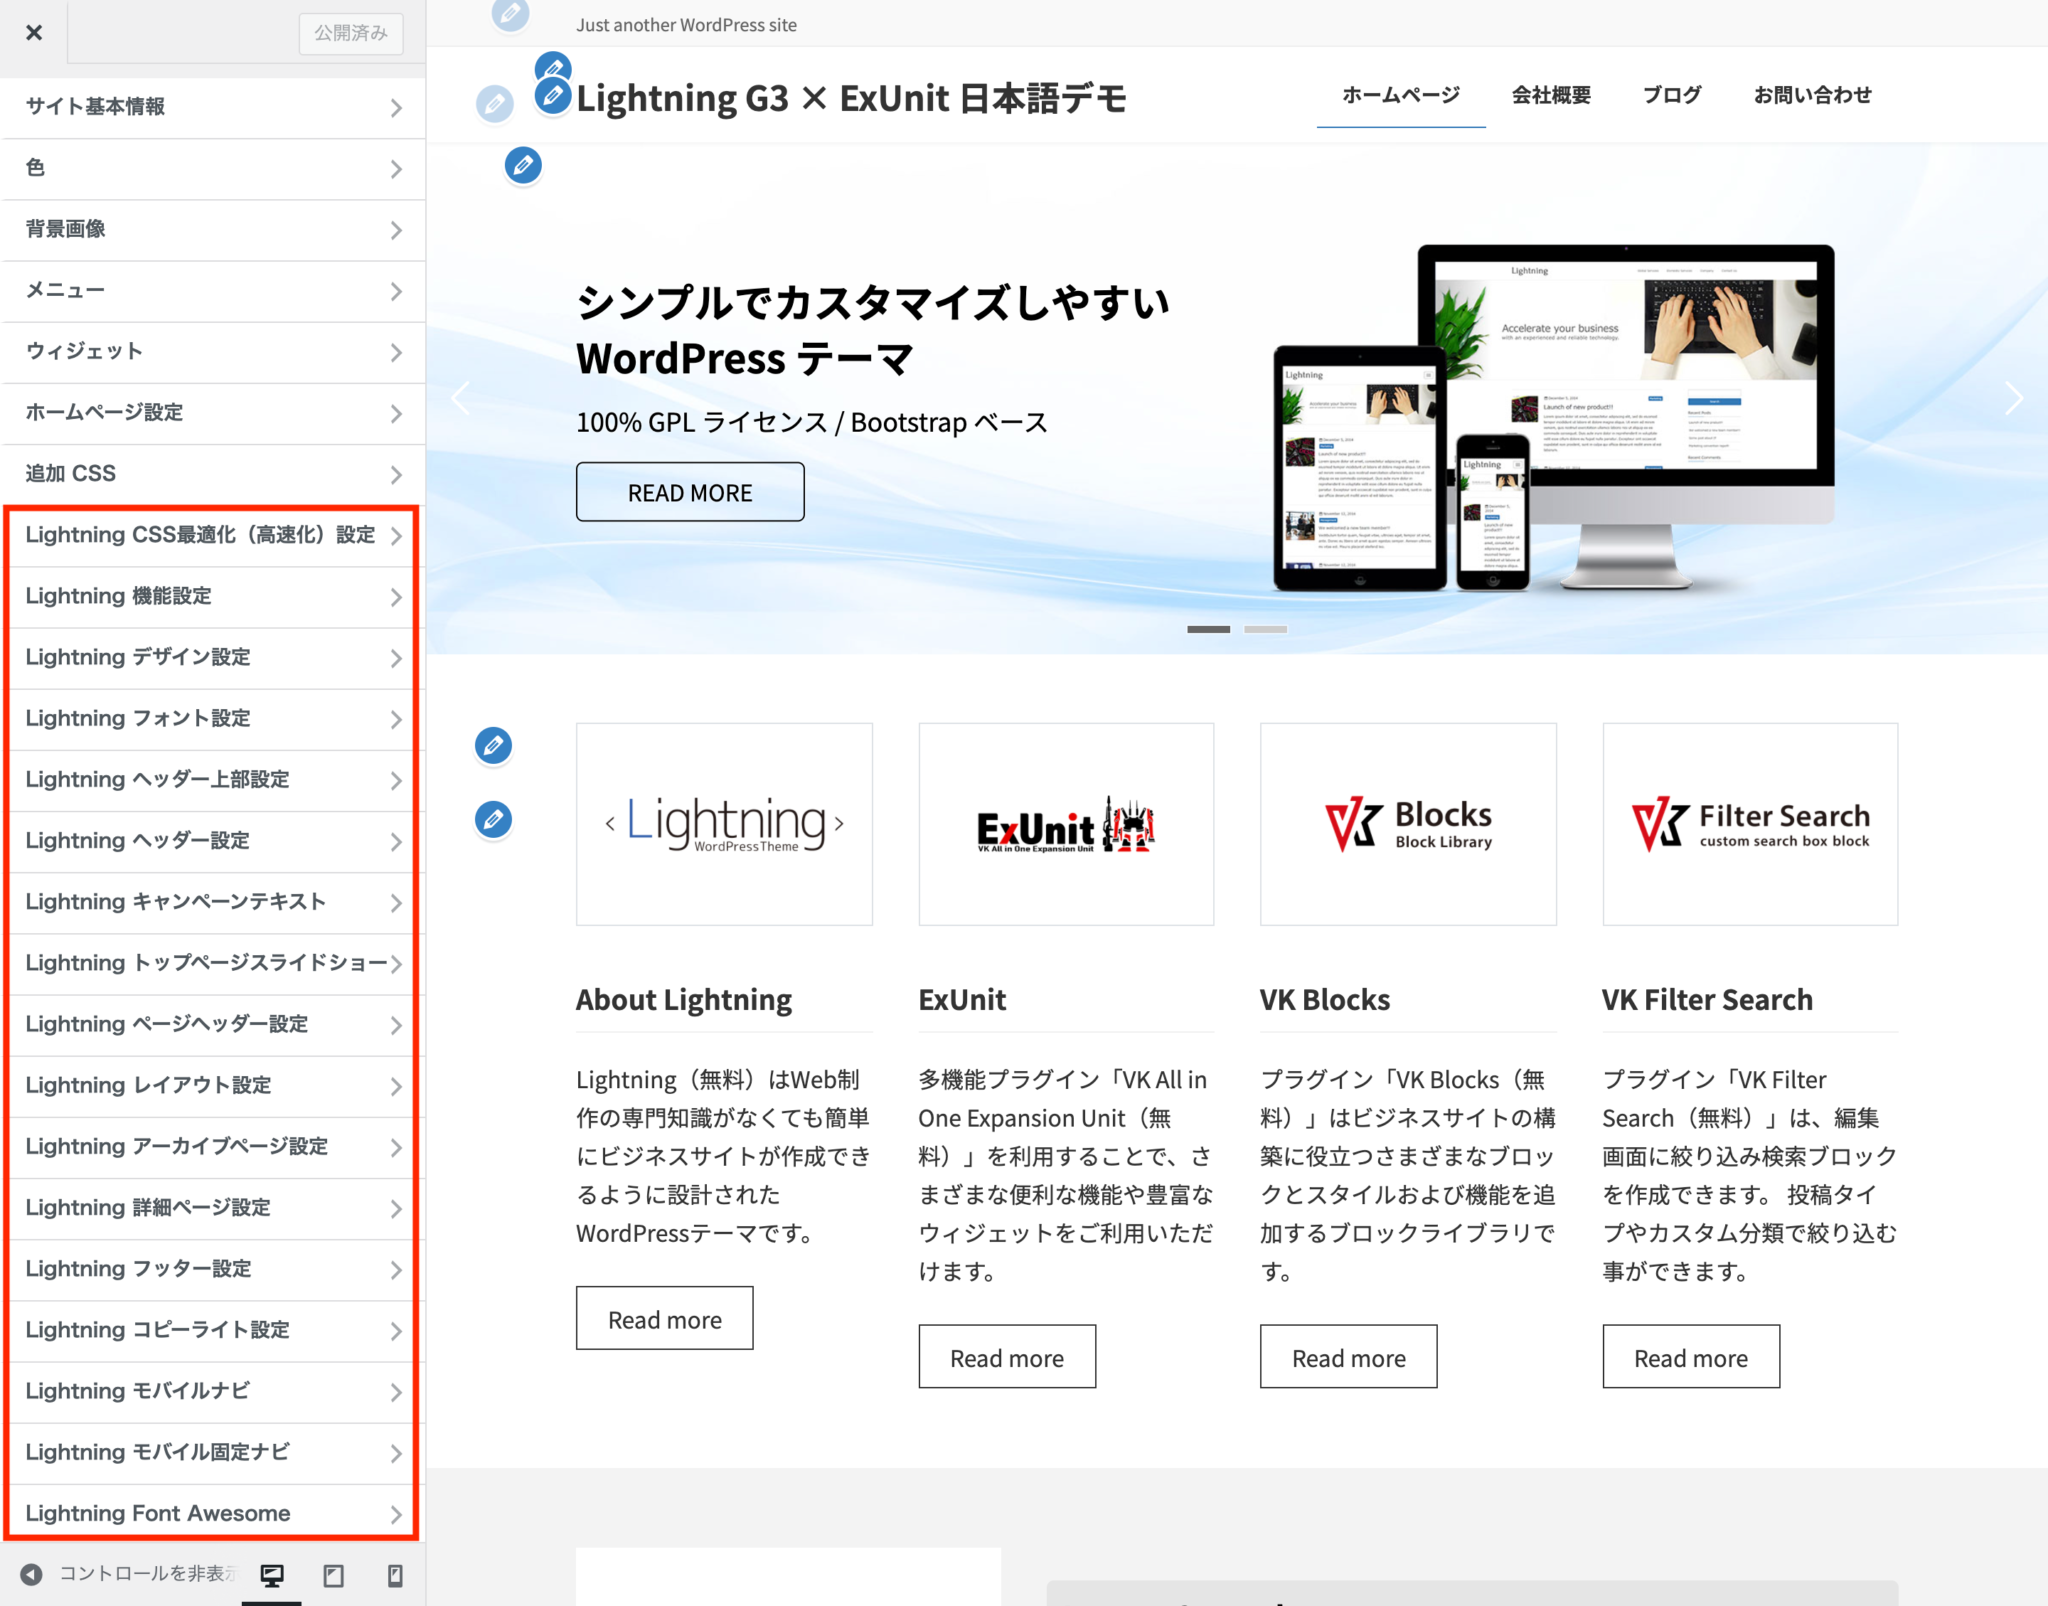
Task: Switch to tablet preview device icon
Action: [334, 1575]
